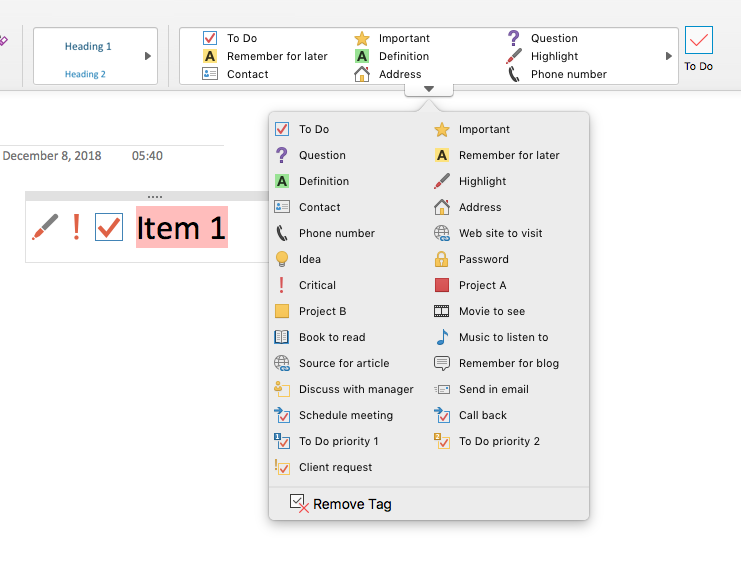Click the highlight pen tag on Item 1
The image size is (741, 562).
point(45,227)
